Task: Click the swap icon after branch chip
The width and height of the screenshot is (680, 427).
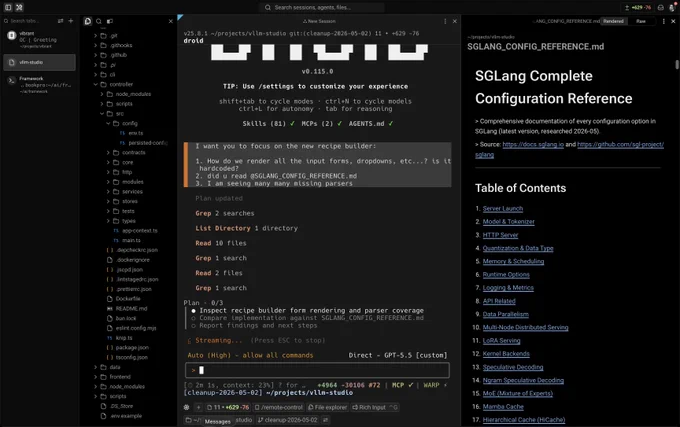Action: coord(325,420)
